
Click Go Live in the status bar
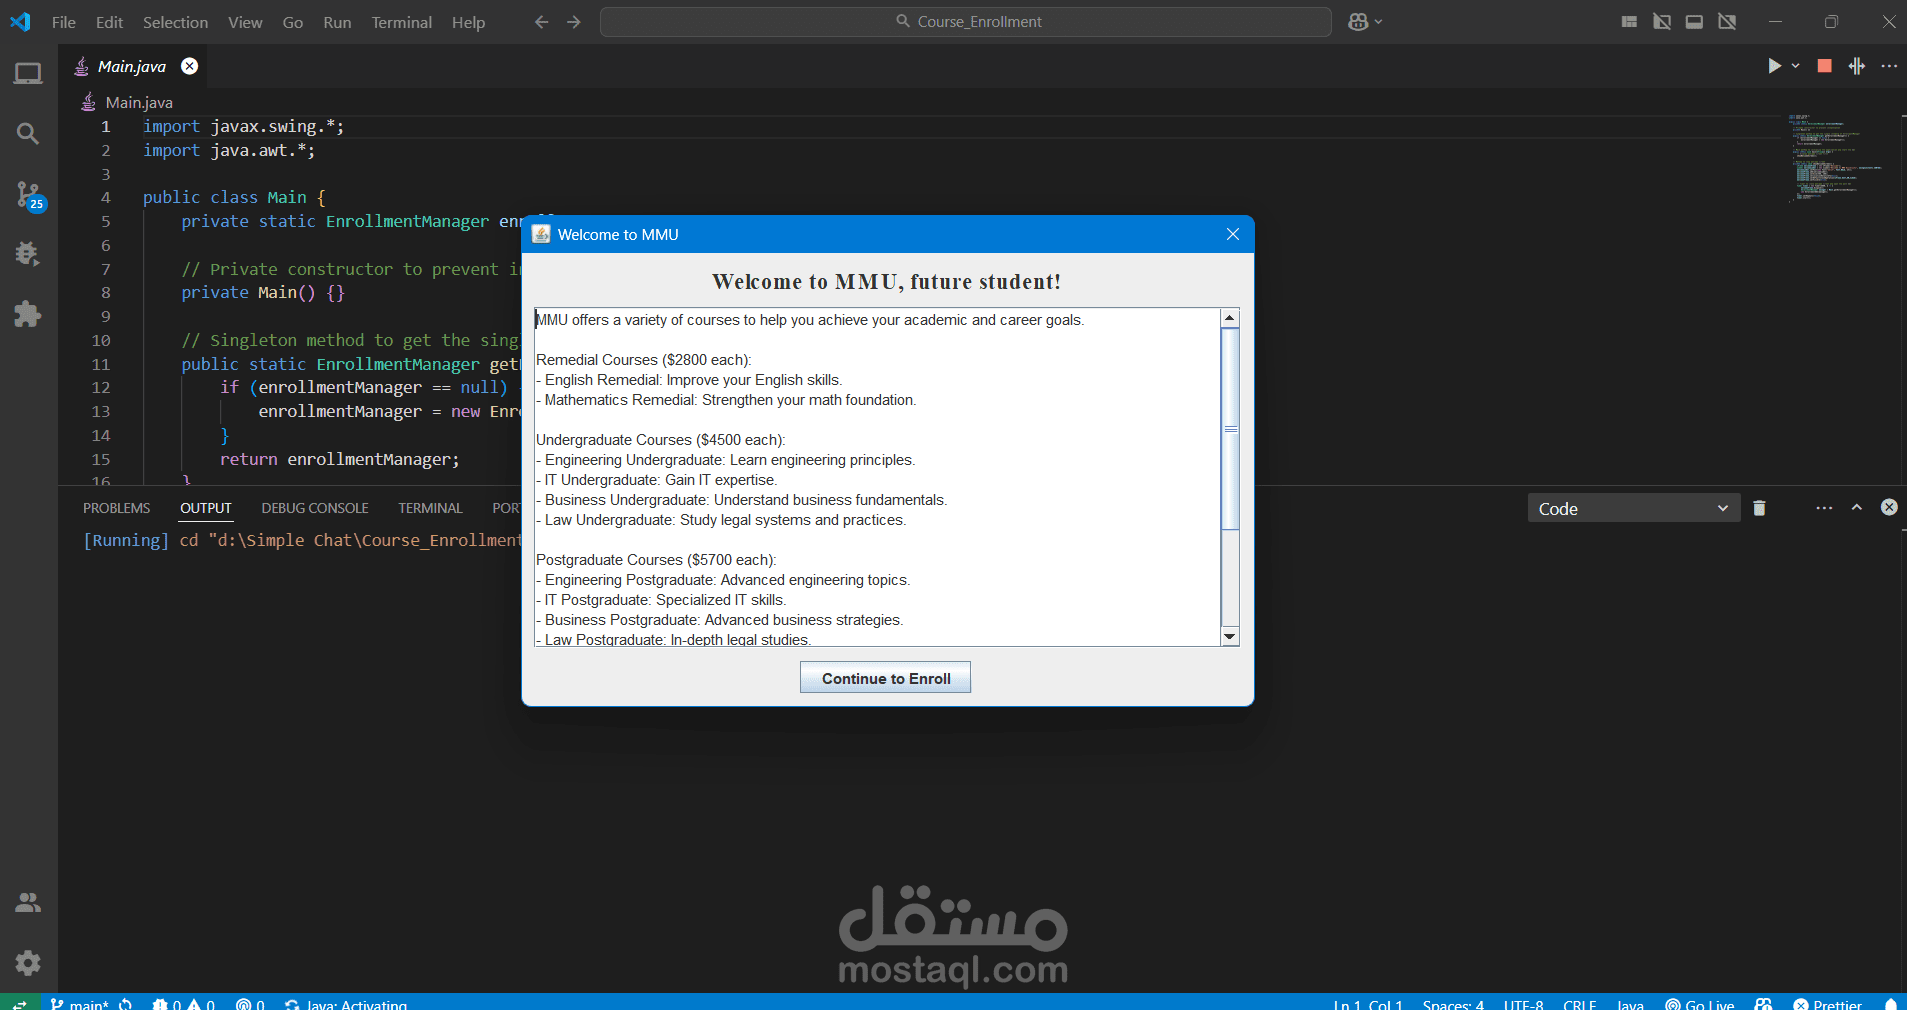(x=1700, y=1003)
